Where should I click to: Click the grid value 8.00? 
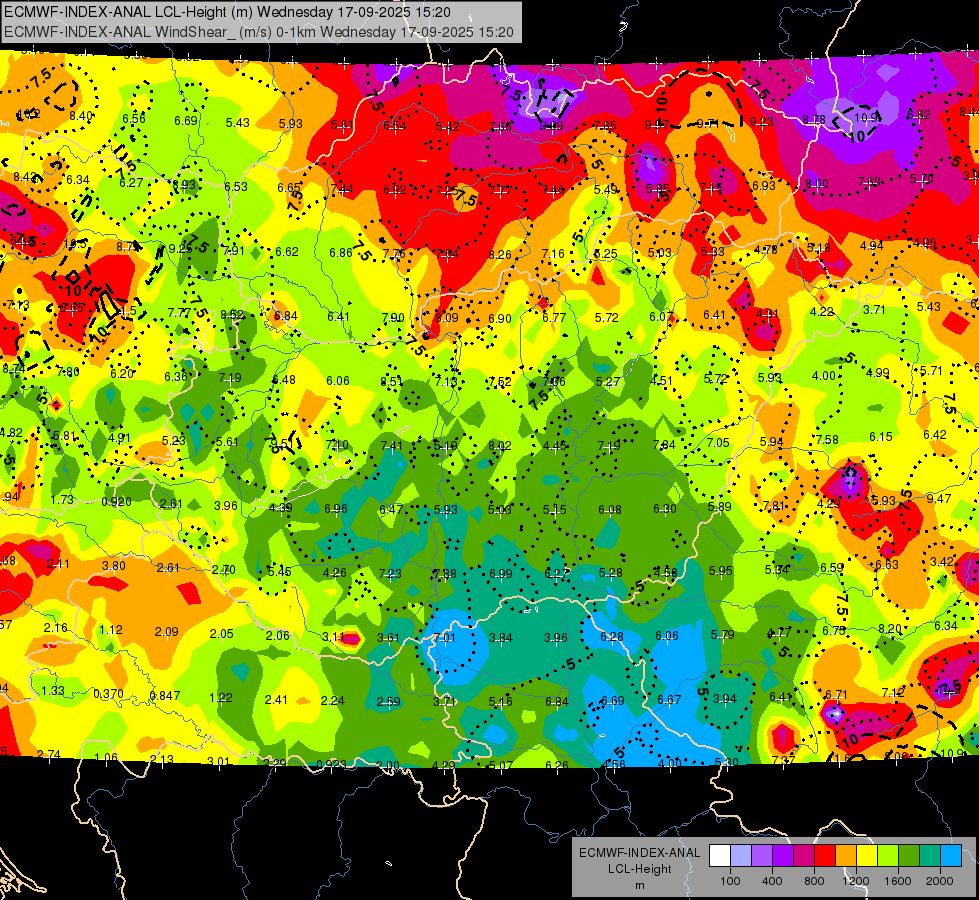coord(817,184)
